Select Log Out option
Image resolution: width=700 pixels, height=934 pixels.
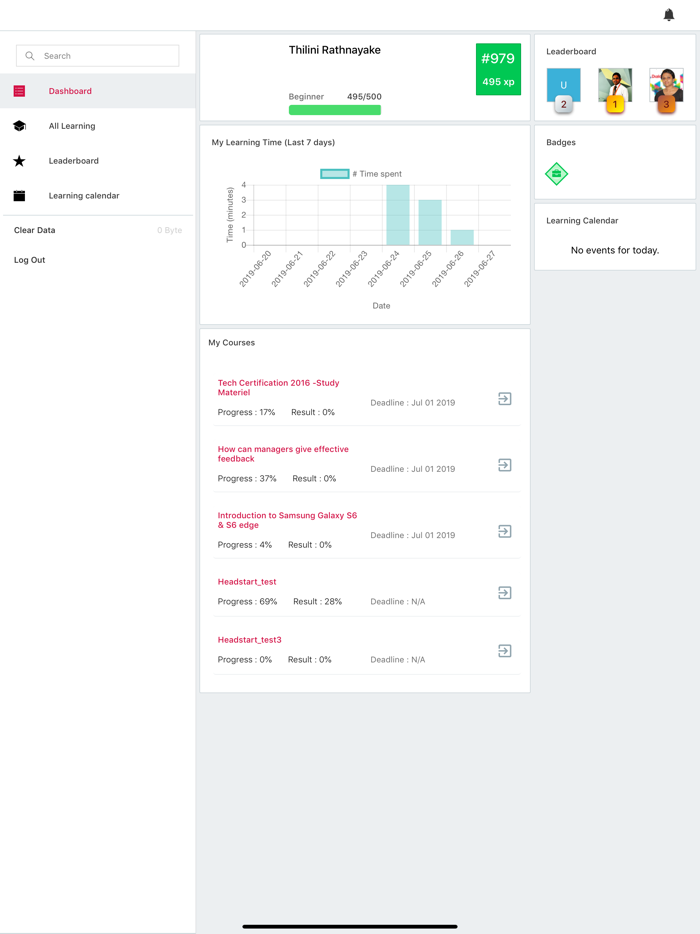coord(30,260)
